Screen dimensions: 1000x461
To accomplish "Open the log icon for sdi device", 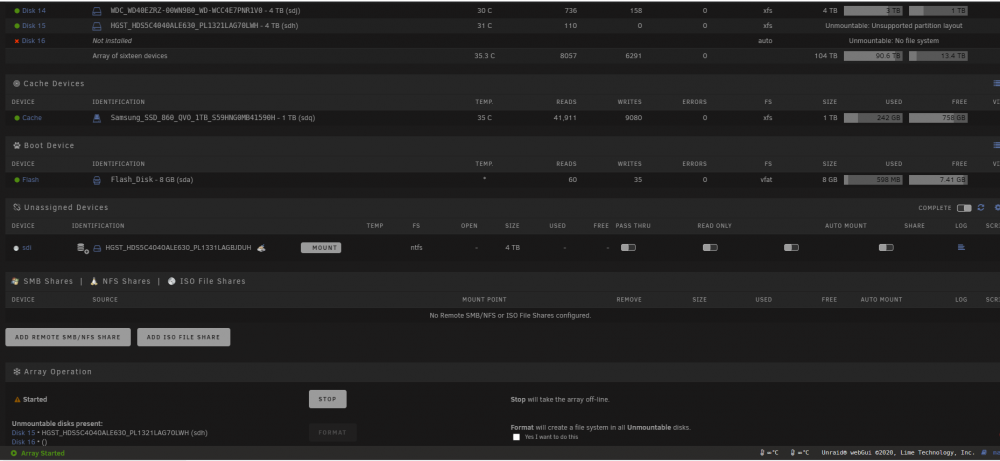I will (x=961, y=247).
